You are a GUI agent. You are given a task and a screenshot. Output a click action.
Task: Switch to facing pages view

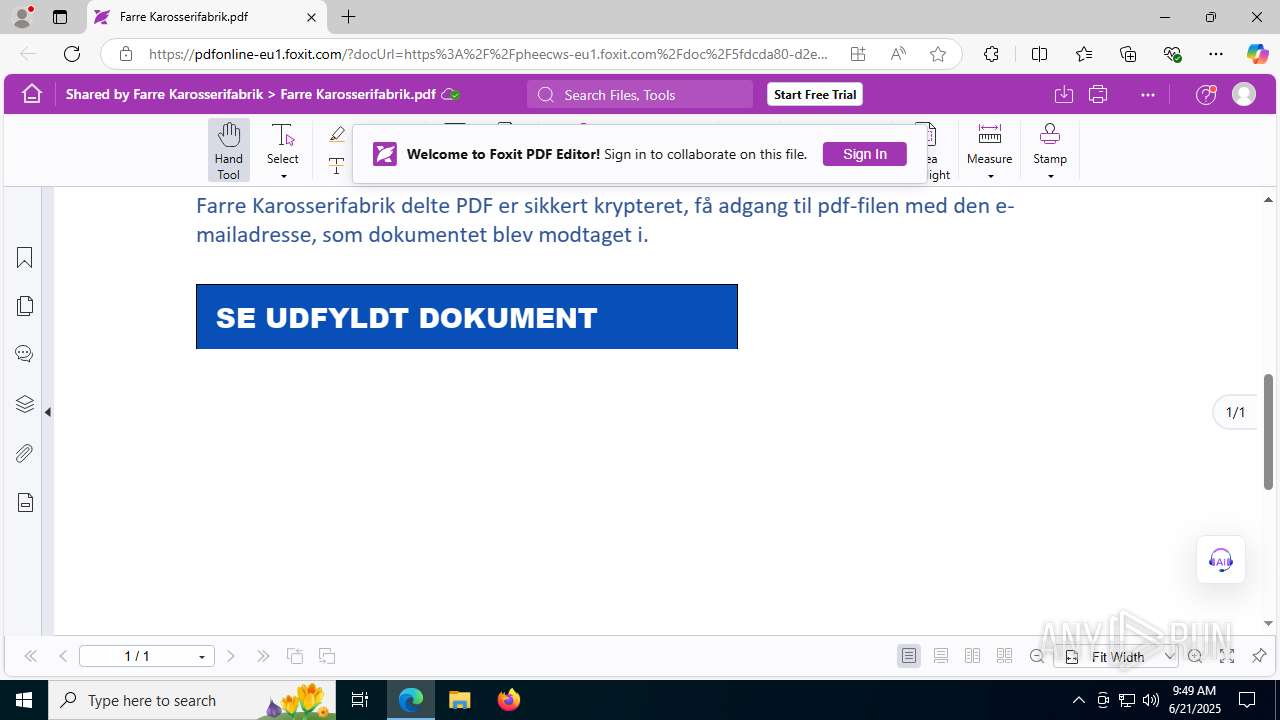[973, 656]
